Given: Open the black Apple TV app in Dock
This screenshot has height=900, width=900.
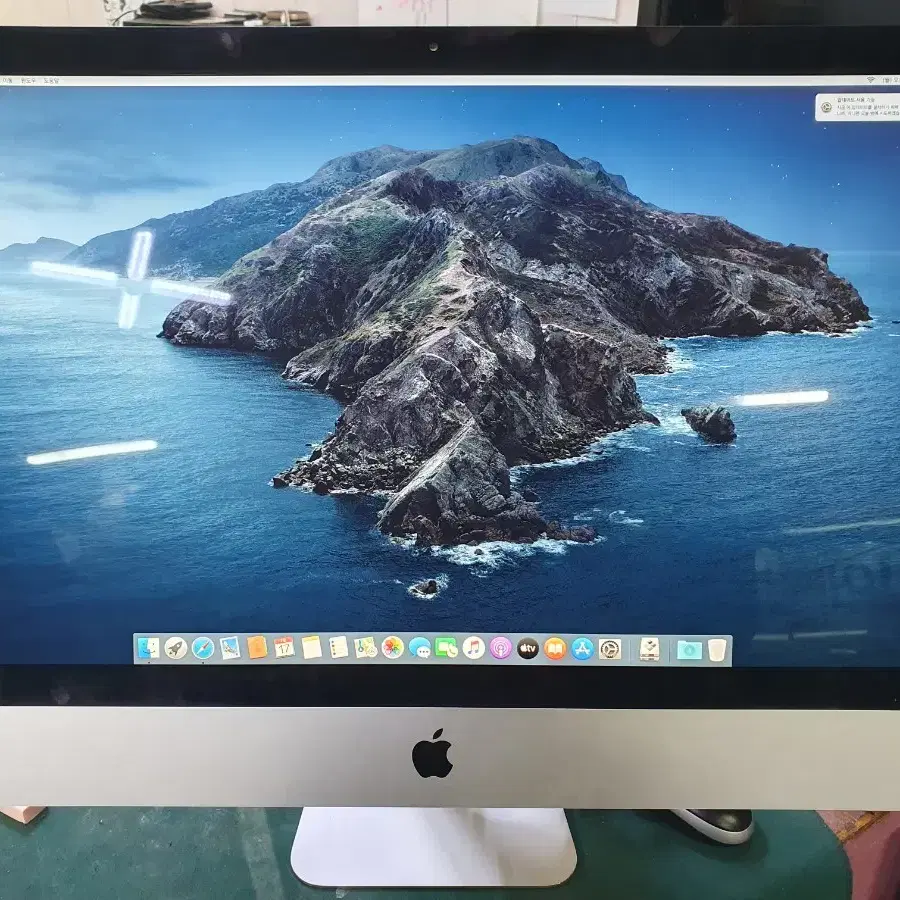Looking at the screenshot, I should coord(528,649).
